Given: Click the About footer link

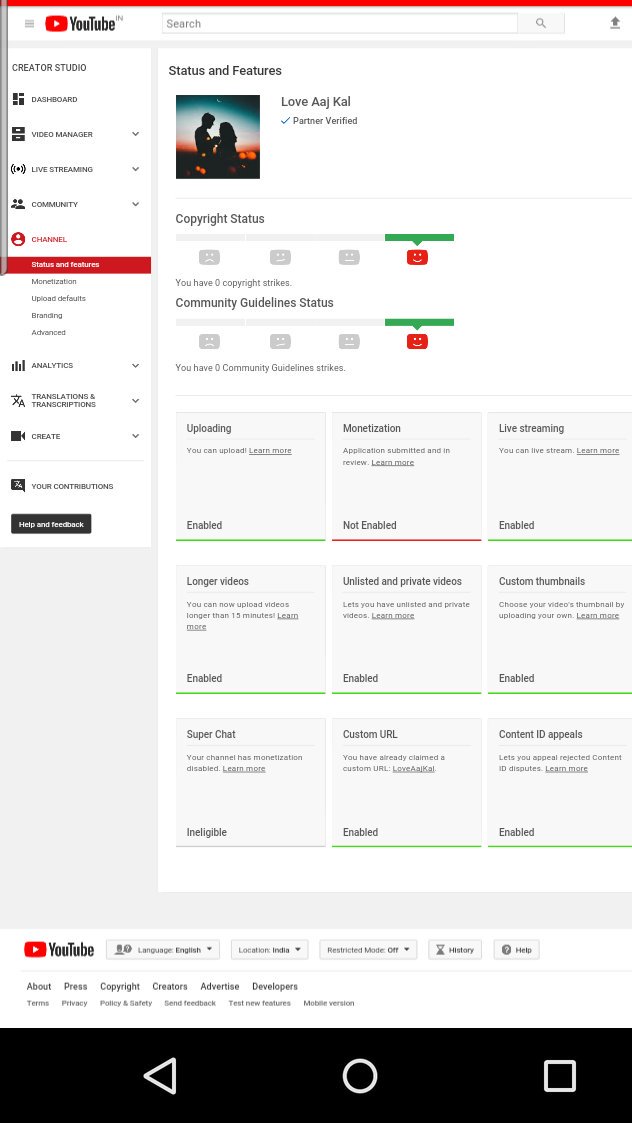Looking at the screenshot, I should pyautogui.click(x=39, y=986).
